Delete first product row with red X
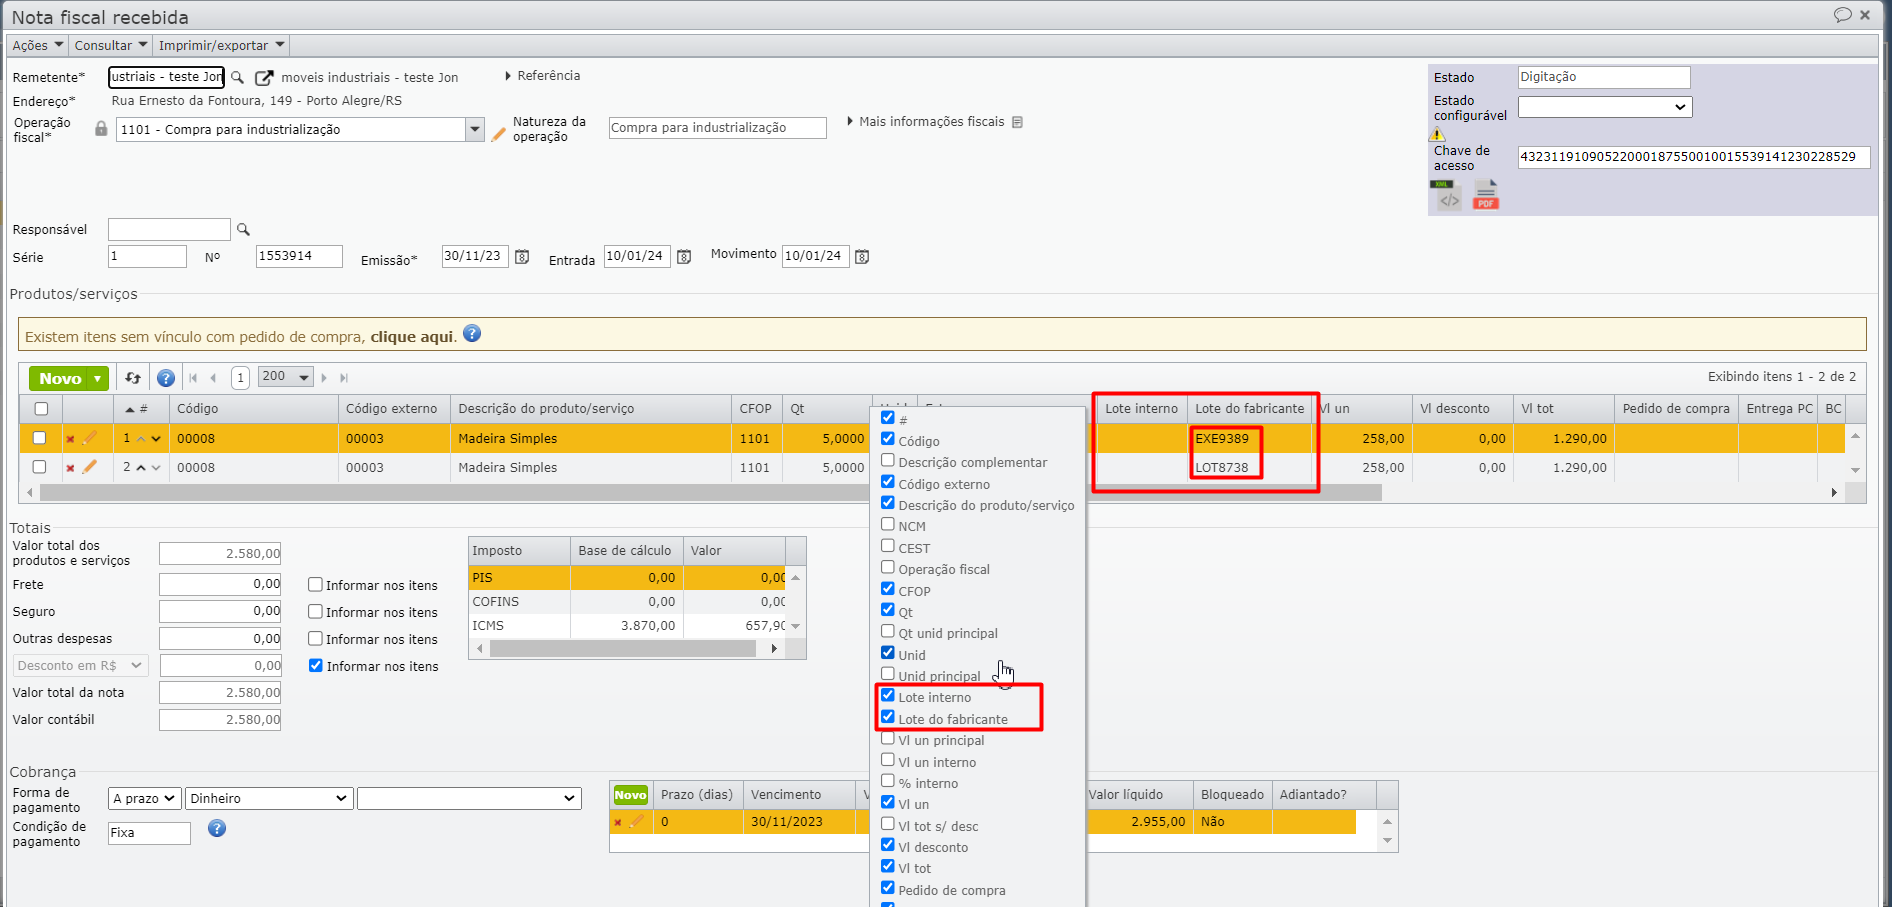The height and width of the screenshot is (907, 1892). (70, 439)
